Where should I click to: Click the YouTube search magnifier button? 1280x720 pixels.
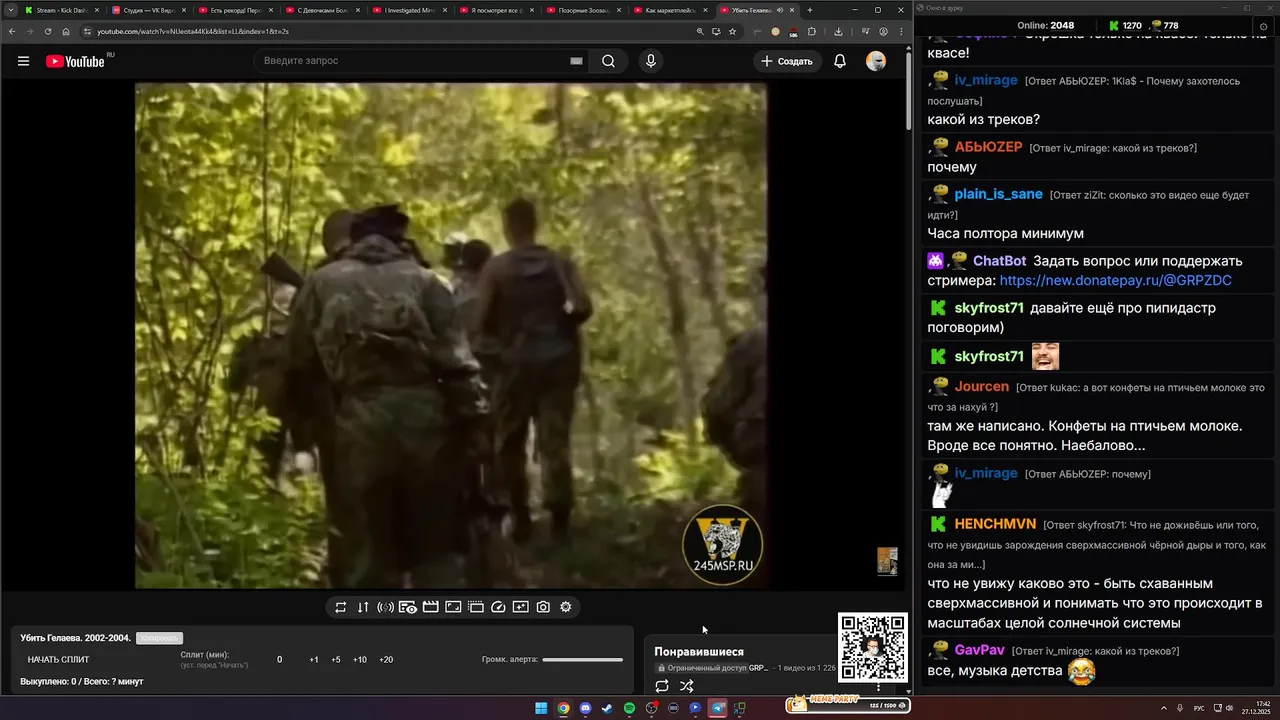[608, 61]
